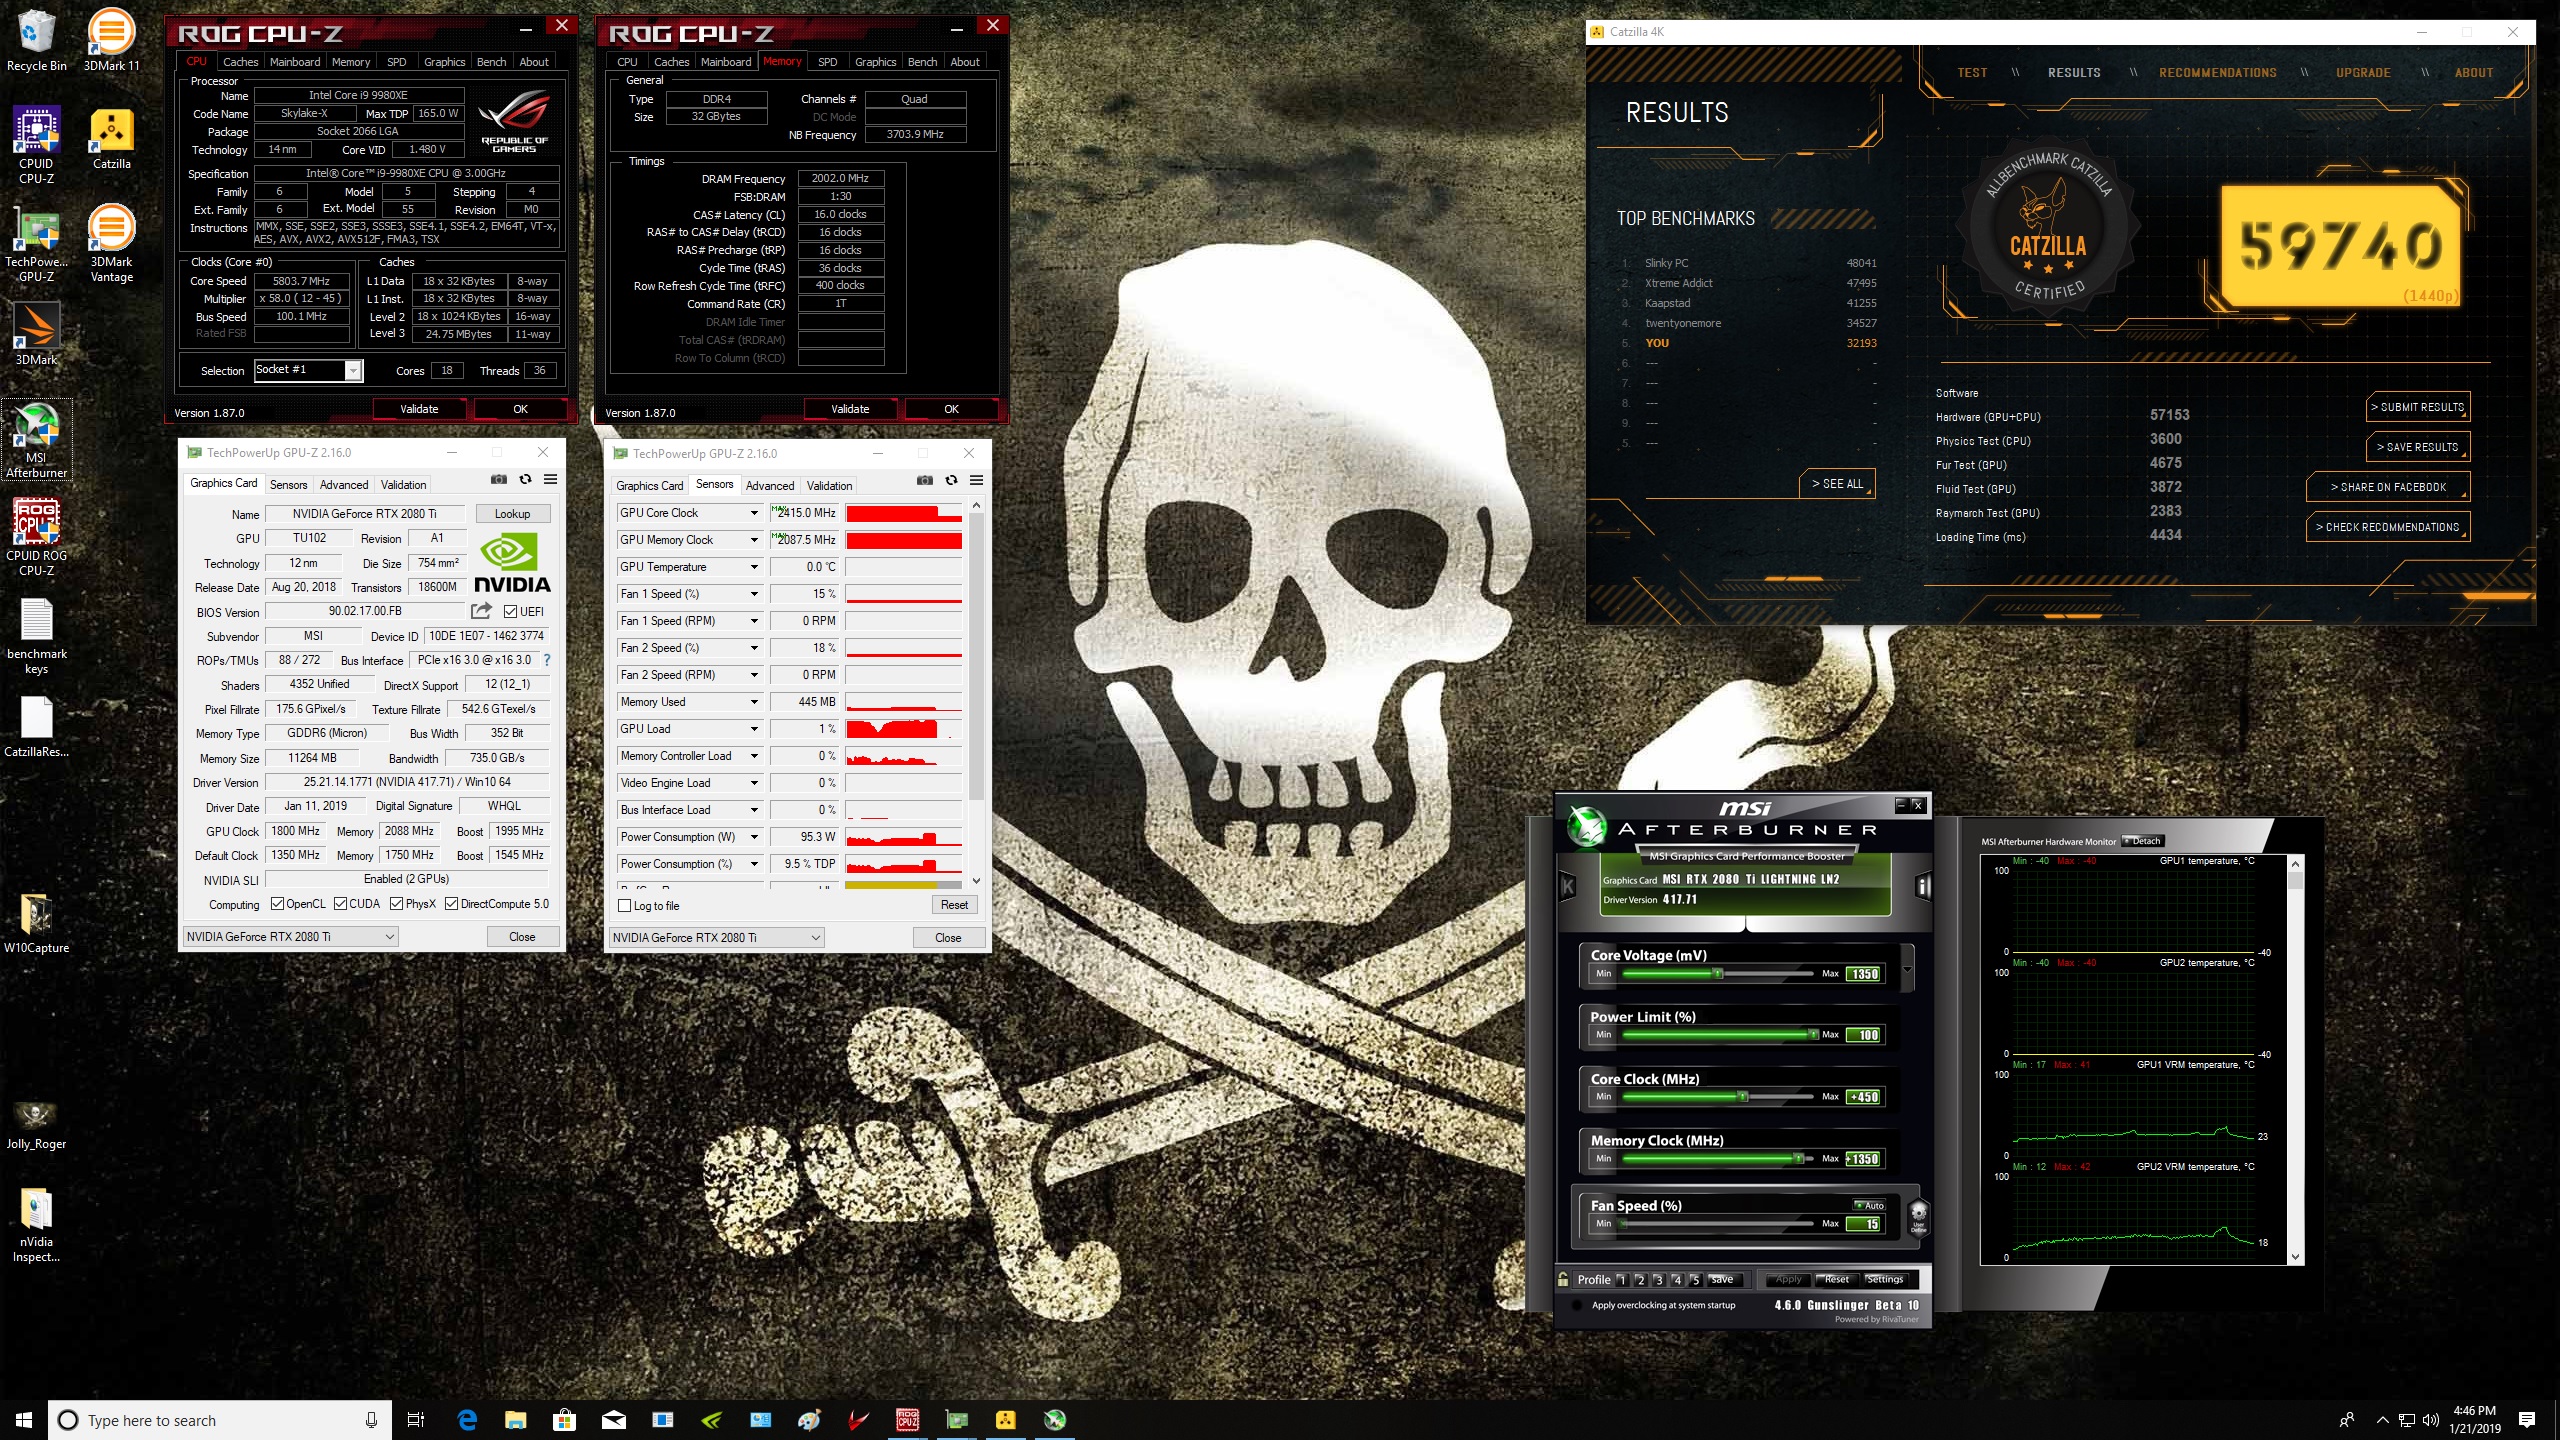2560x1440 pixels.
Task: Click Reset button in GPU-Z Sensors
Action: [x=954, y=905]
